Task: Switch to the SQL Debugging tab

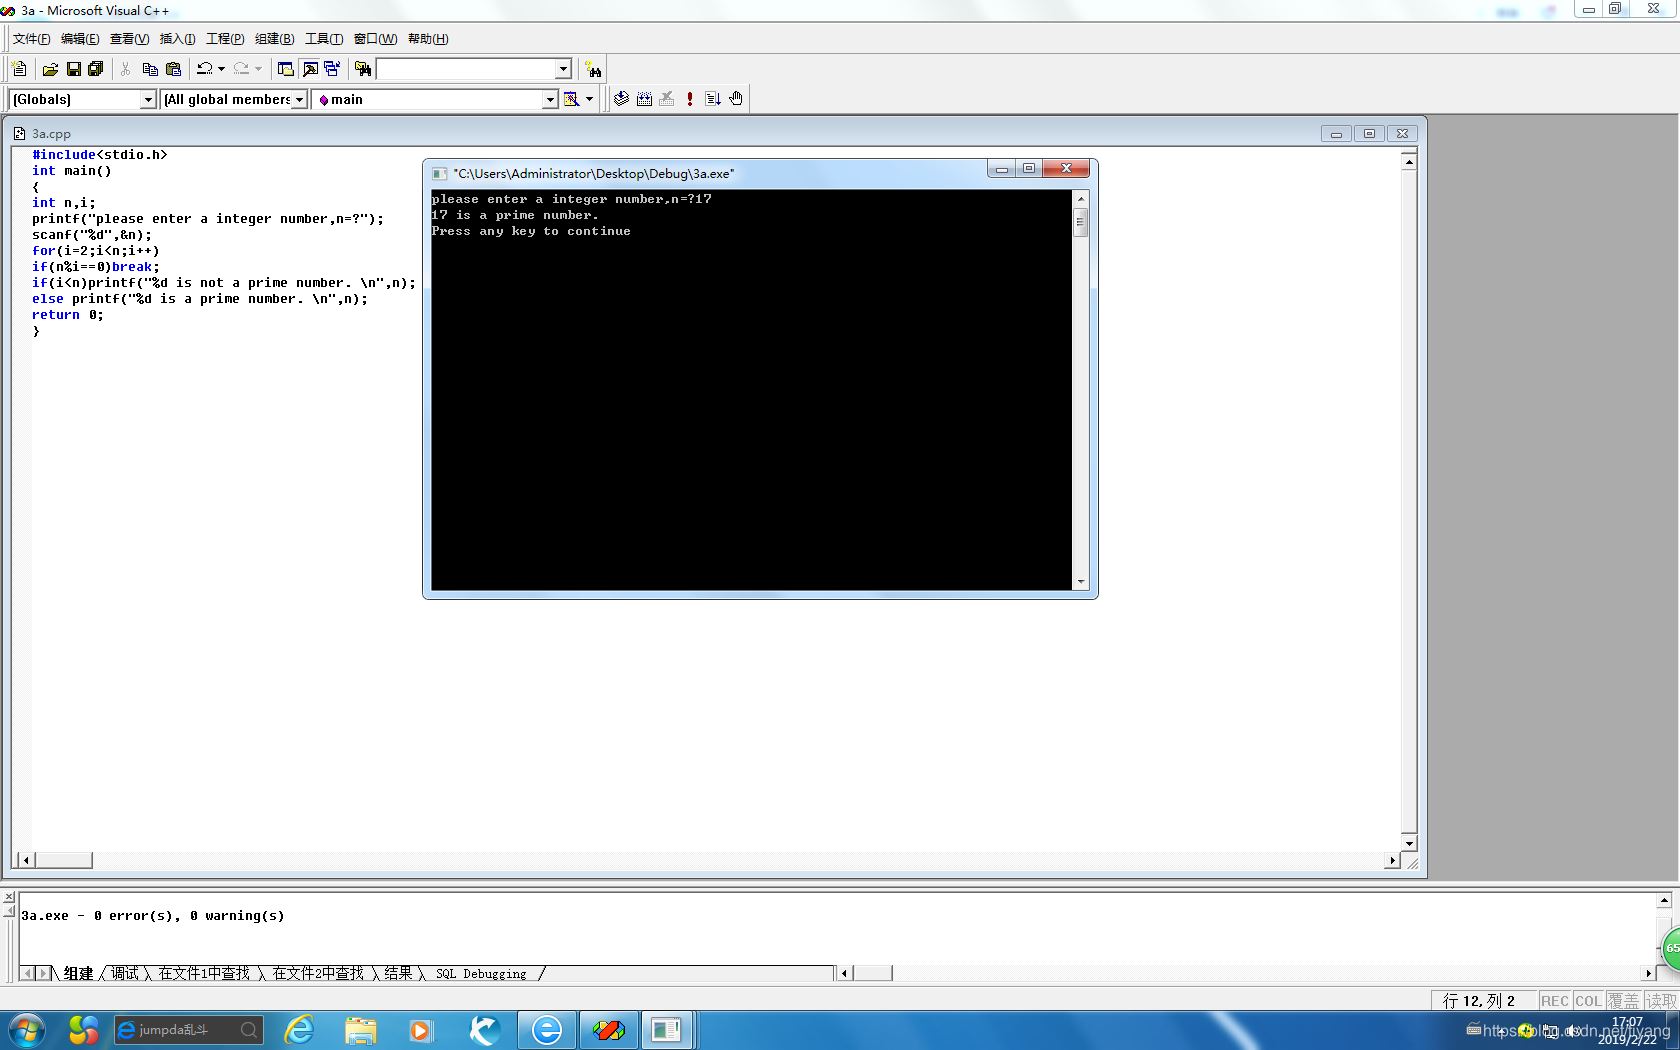Action: tap(481, 973)
